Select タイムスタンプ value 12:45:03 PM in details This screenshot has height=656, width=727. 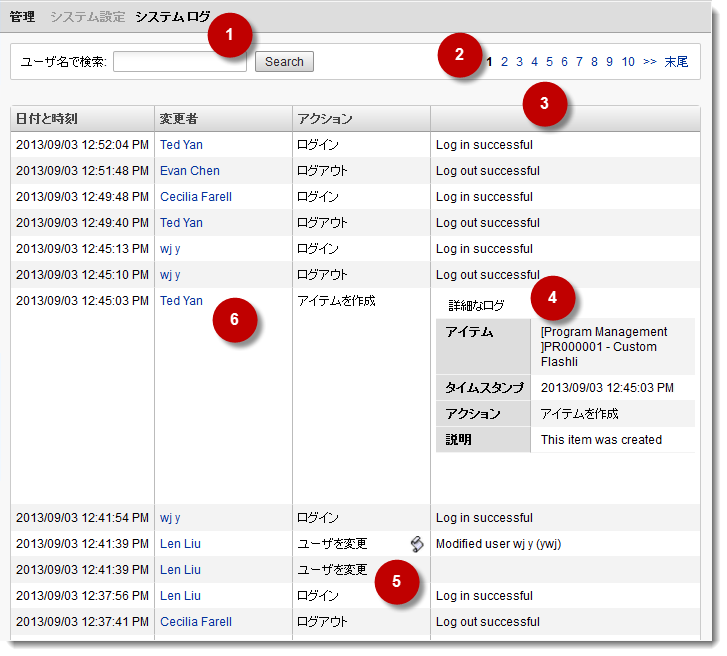607,388
